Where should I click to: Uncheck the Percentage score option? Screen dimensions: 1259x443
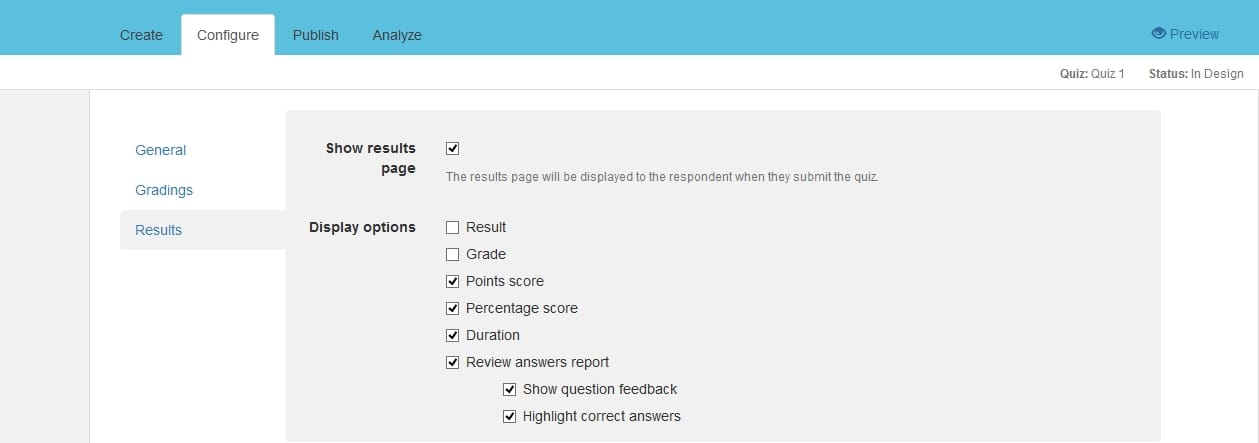(x=453, y=308)
